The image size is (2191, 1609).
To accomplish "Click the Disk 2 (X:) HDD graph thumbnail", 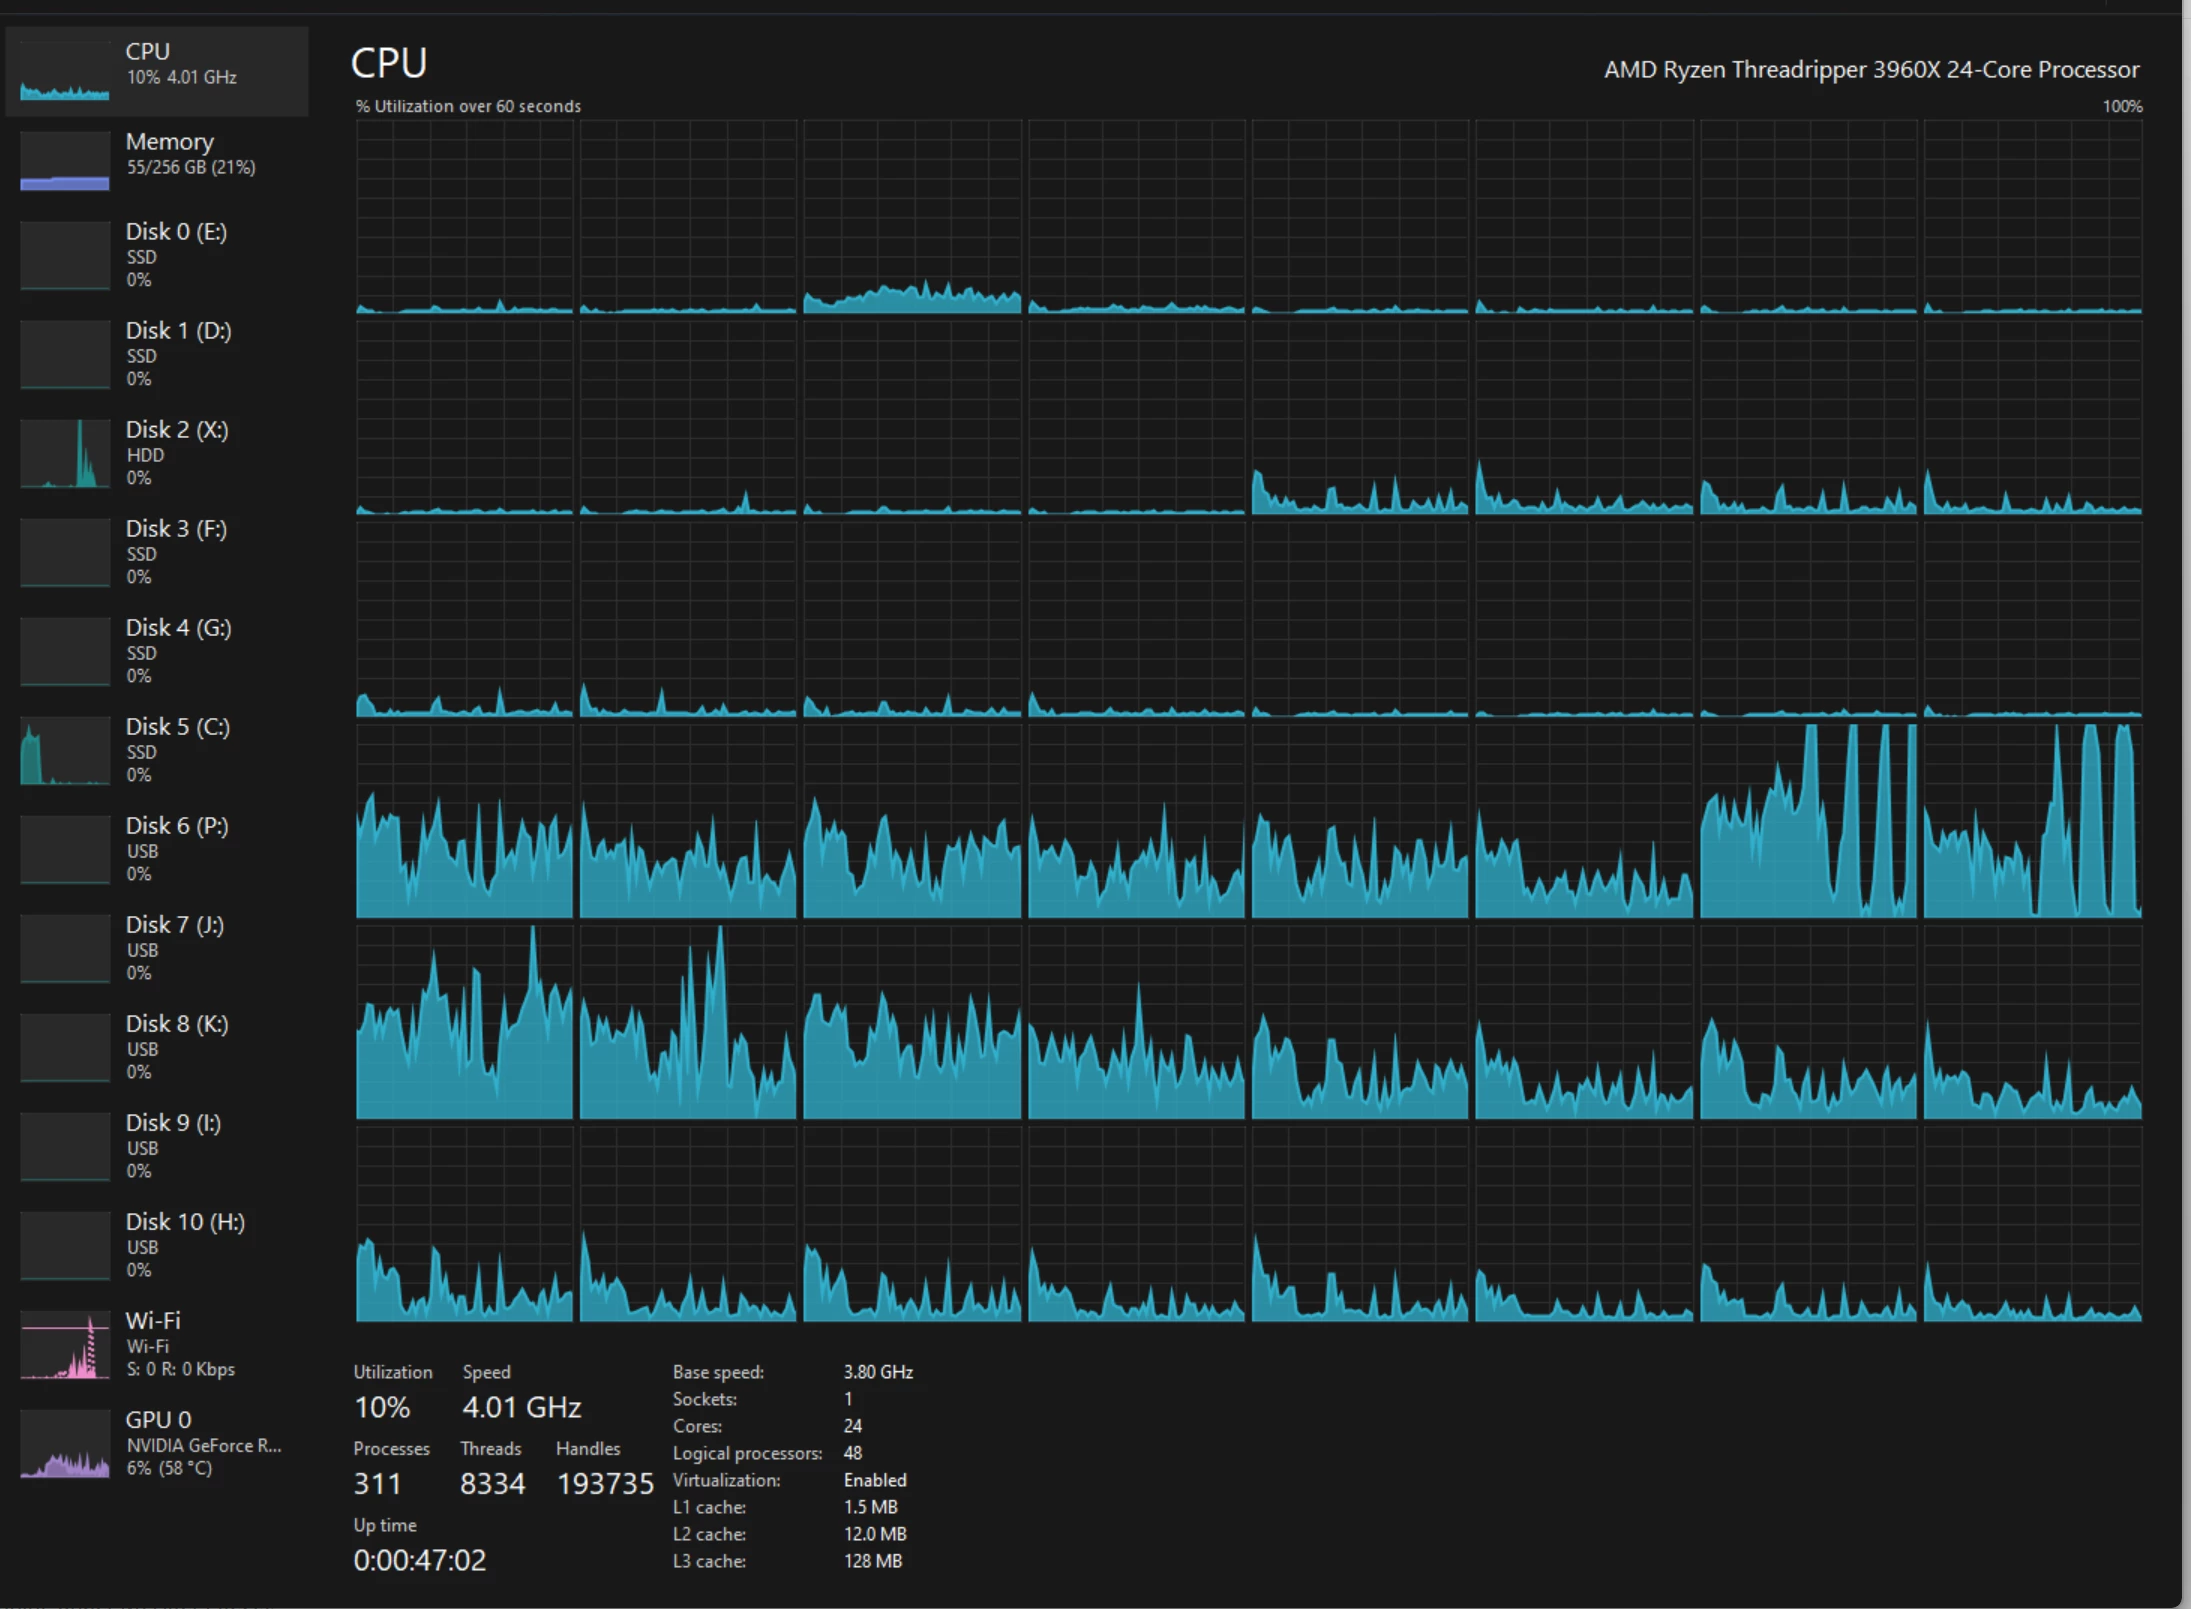I will click(65, 454).
